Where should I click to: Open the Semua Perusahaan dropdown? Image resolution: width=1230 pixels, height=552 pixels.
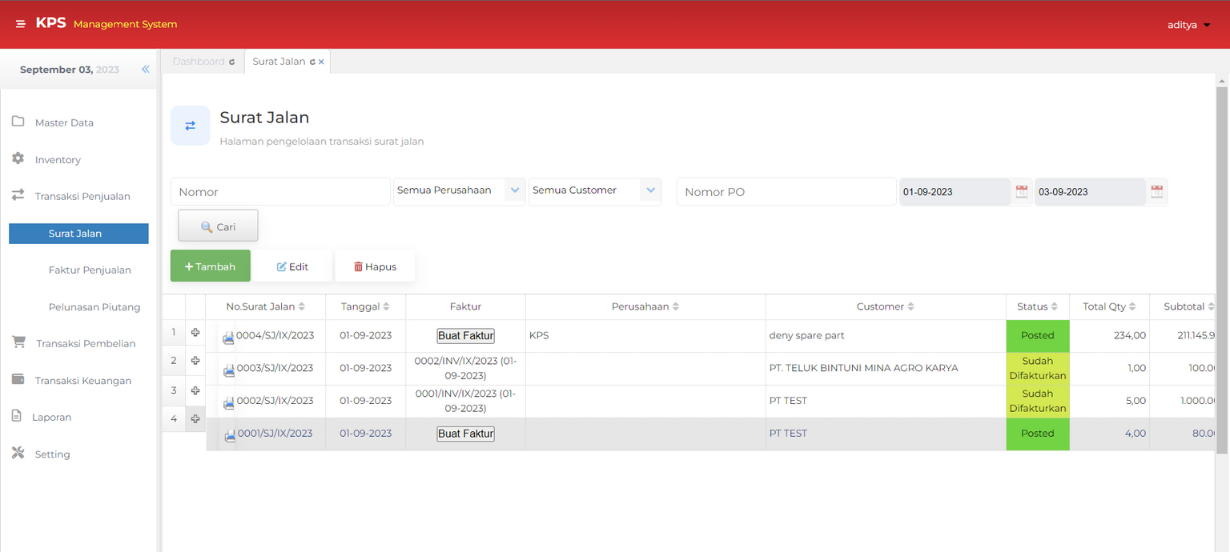click(x=514, y=190)
